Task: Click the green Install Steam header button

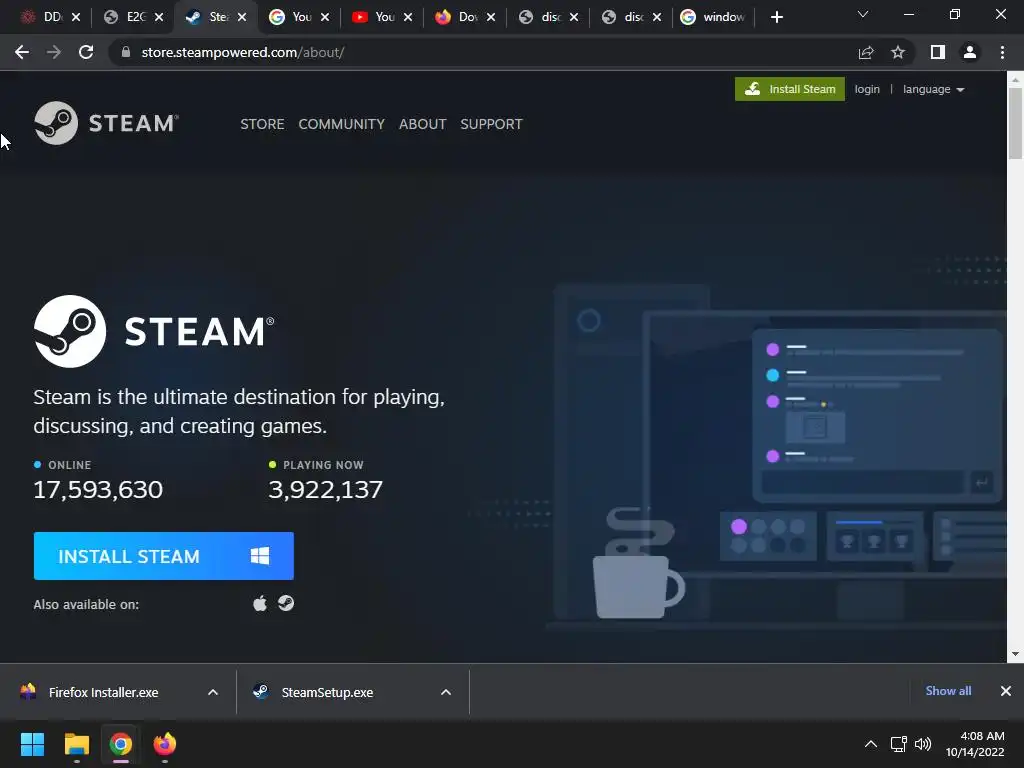Action: point(790,89)
